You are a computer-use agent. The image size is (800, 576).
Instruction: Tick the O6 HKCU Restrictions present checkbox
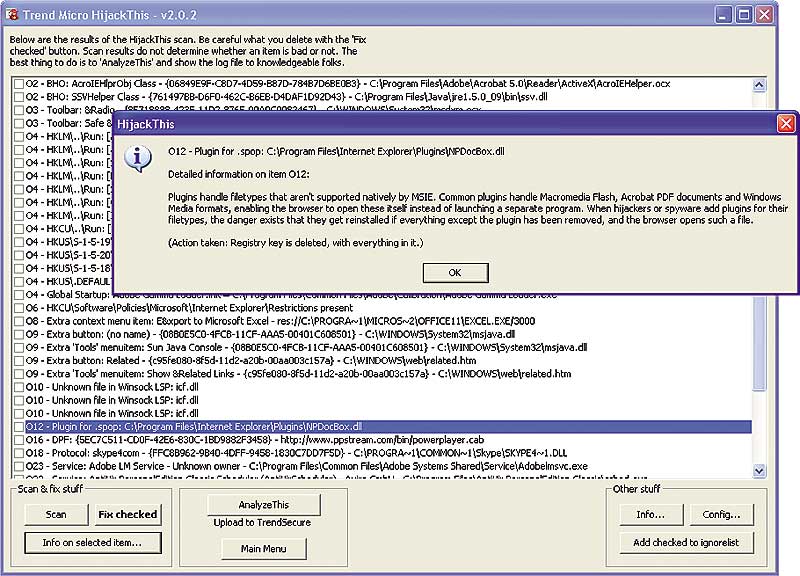click(x=19, y=308)
